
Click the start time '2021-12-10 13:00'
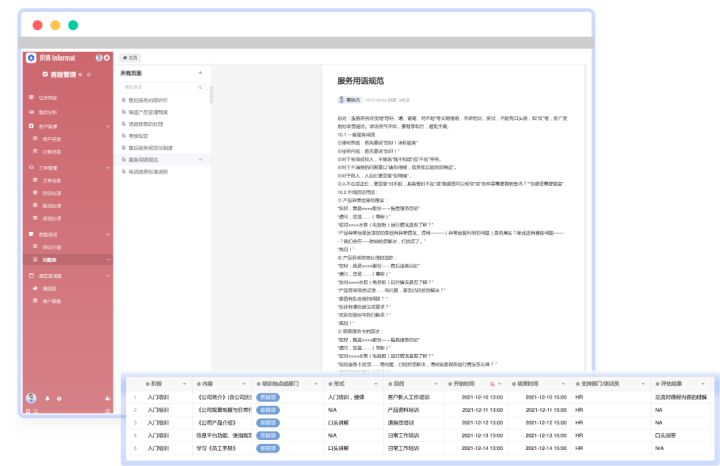tap(482, 397)
